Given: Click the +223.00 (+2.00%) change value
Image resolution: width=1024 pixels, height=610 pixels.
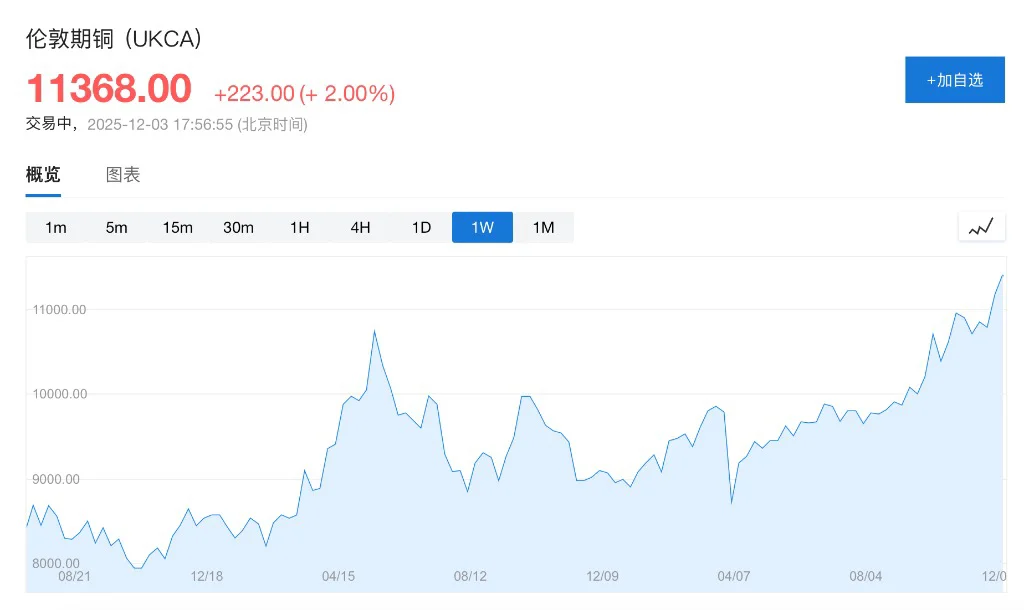Looking at the screenshot, I should 304,94.
